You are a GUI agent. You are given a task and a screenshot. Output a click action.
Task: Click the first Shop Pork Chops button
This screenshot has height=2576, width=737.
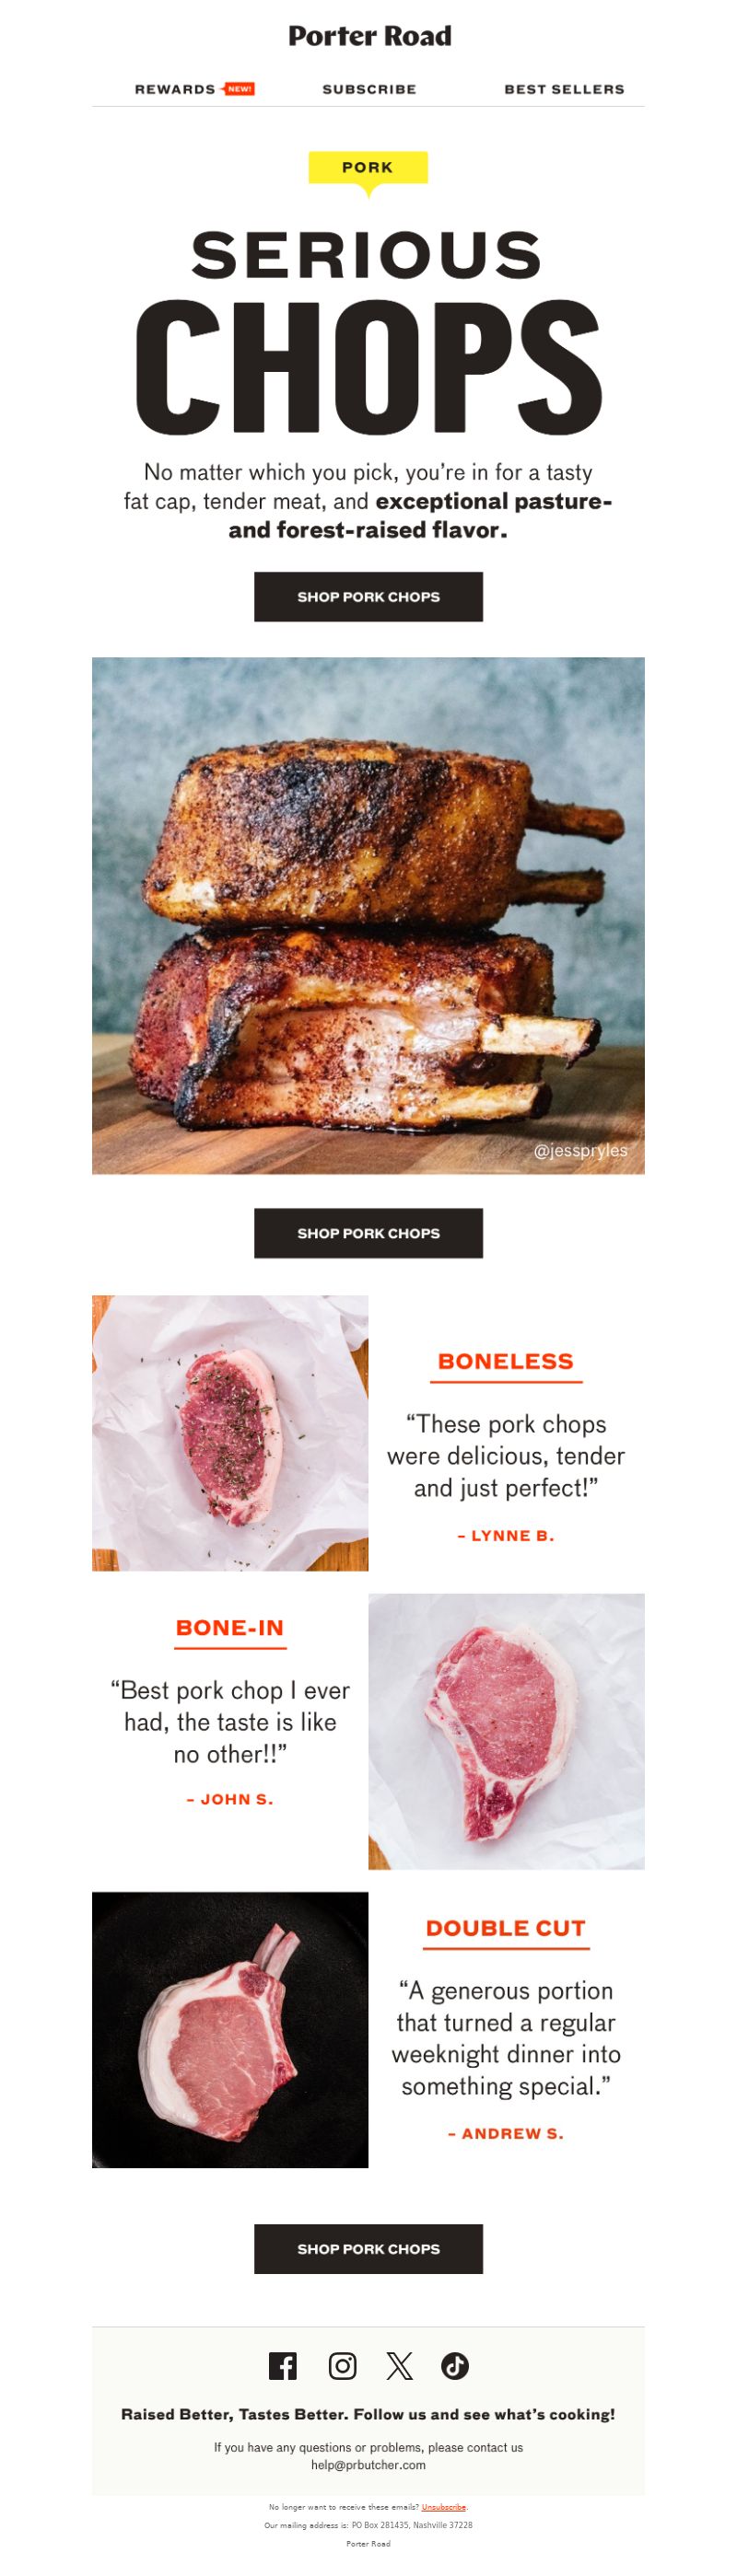(x=368, y=597)
